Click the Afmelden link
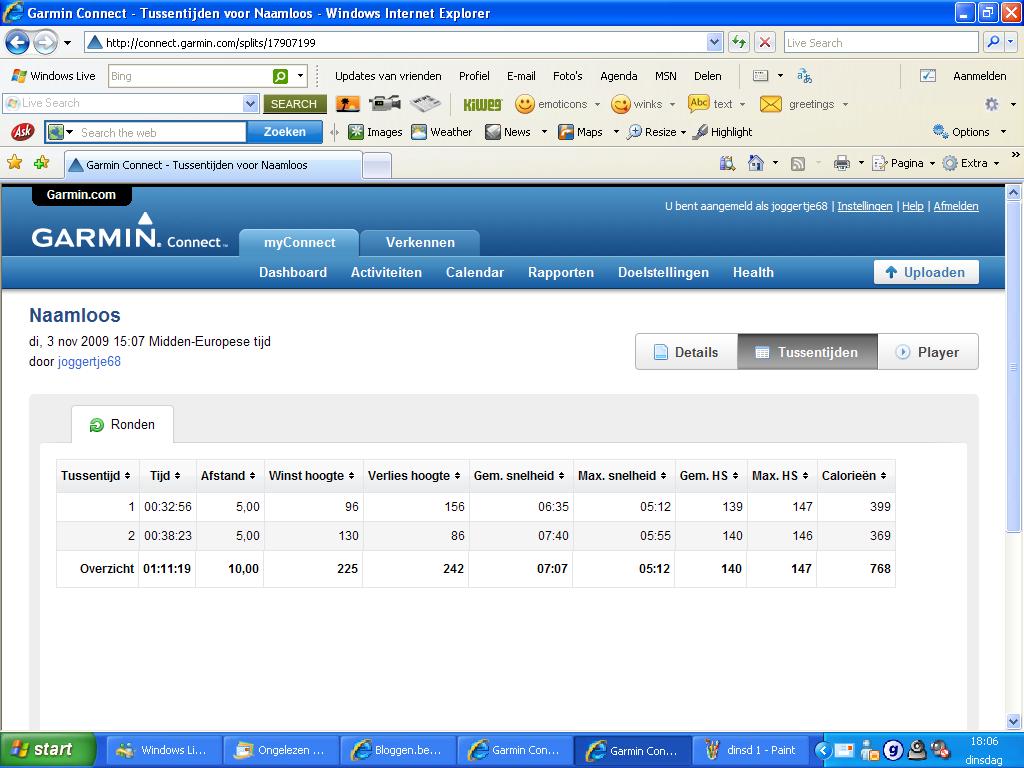The width and height of the screenshot is (1024, 768). click(956, 206)
